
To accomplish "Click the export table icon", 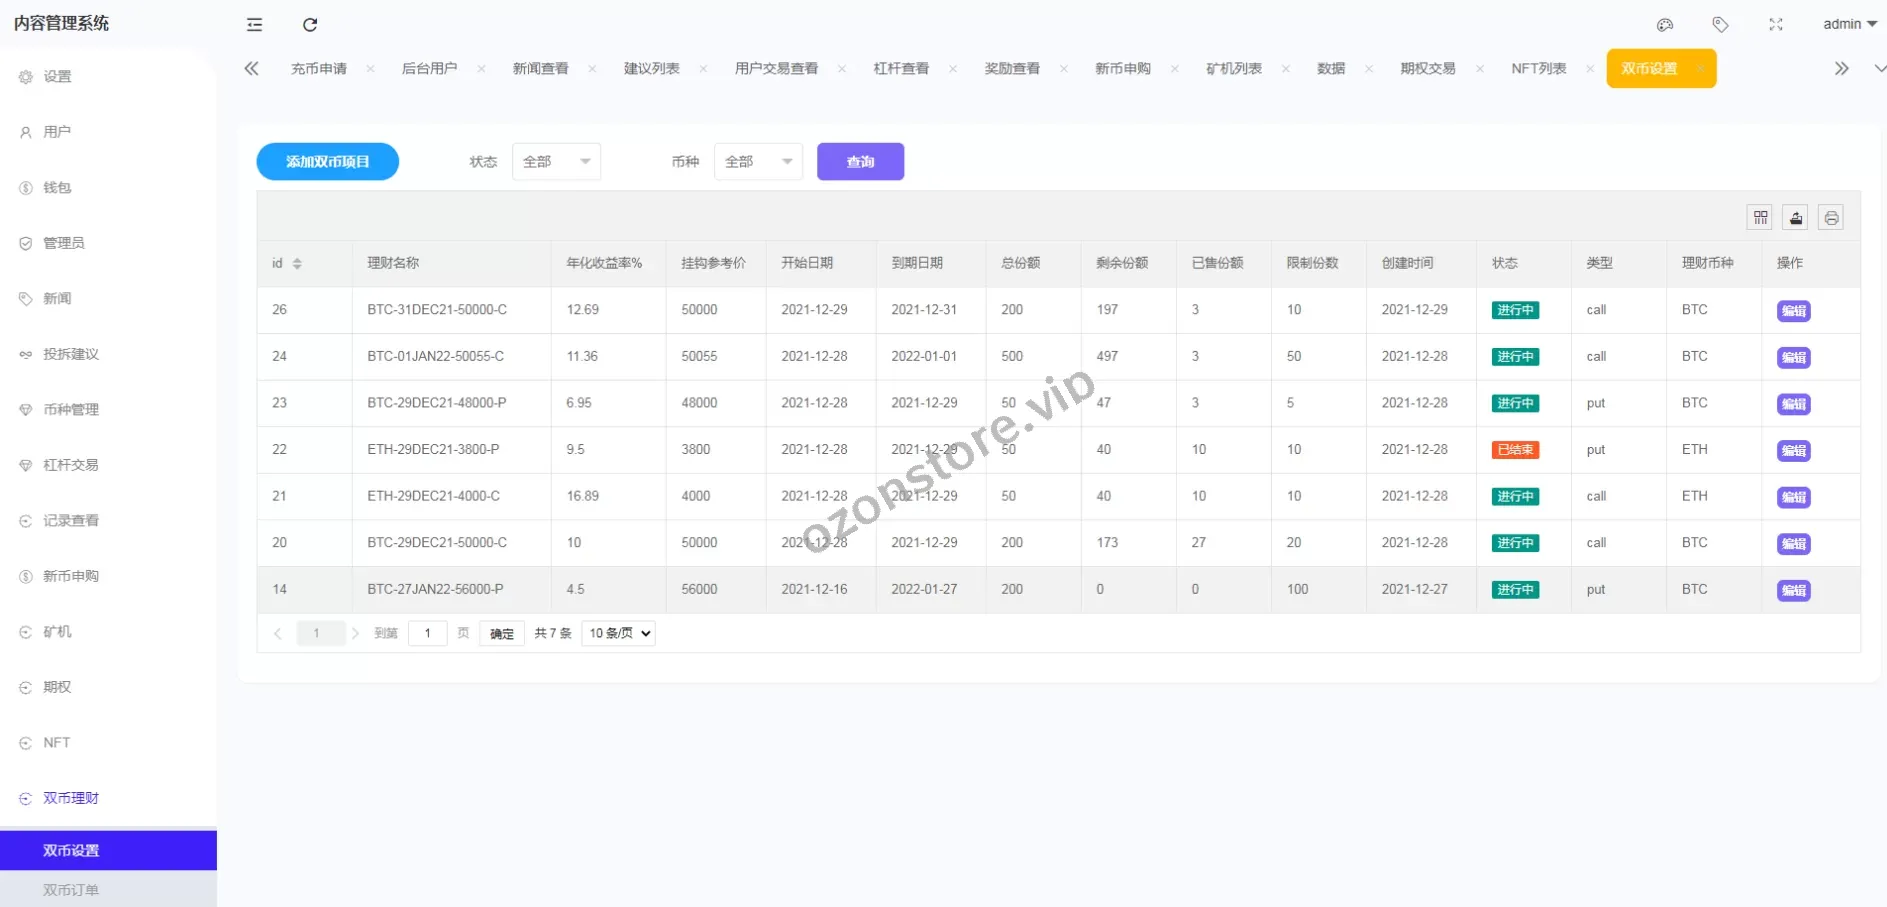I will coord(1796,217).
